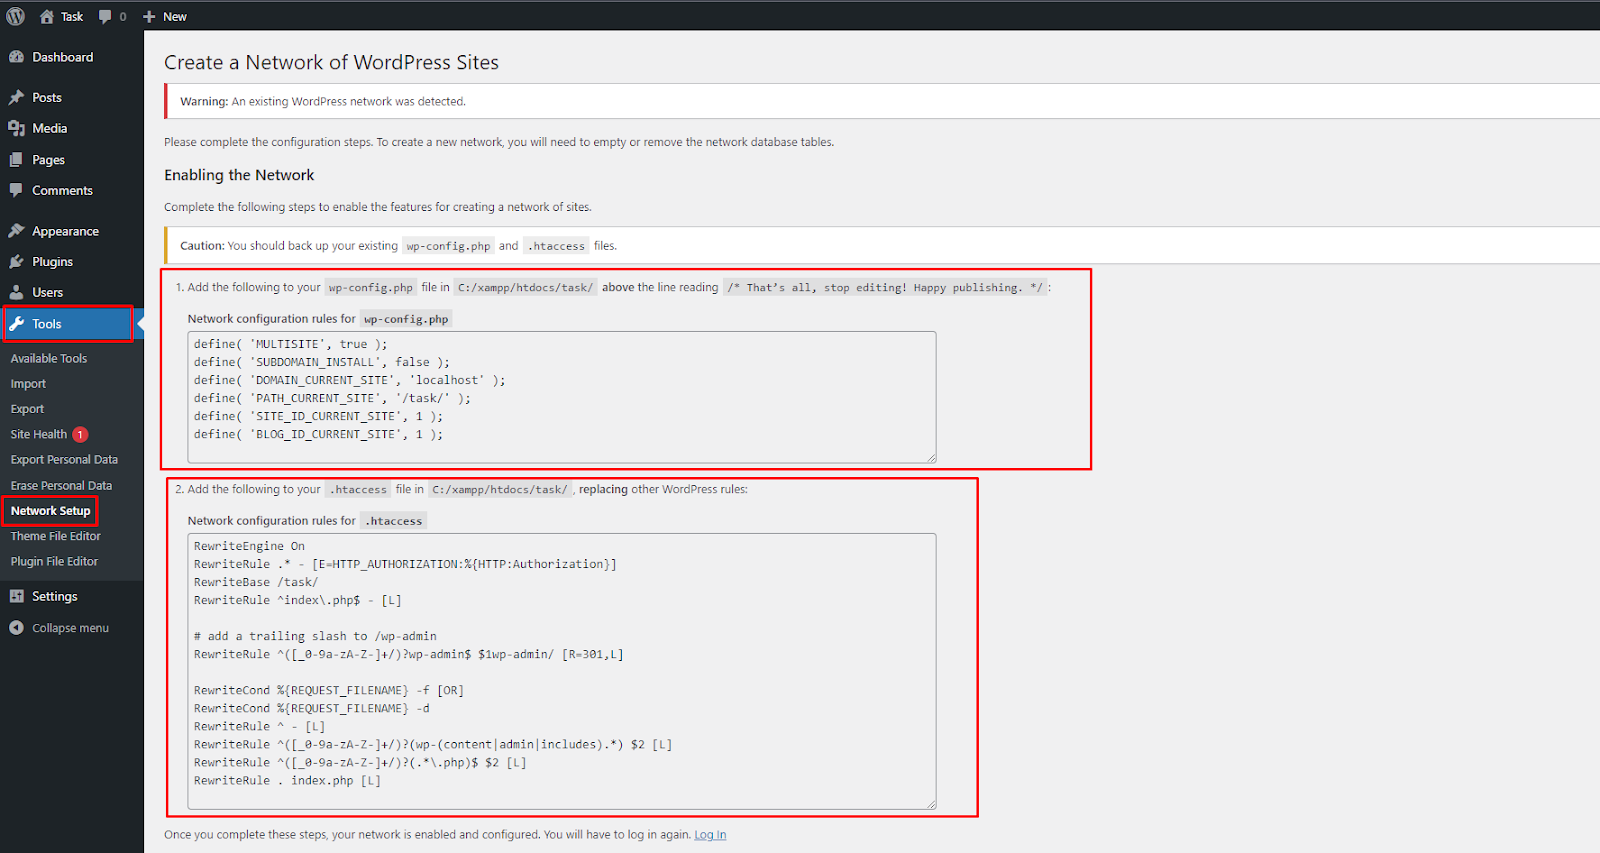This screenshot has width=1600, height=853.
Task: Click the home icon beside Task
Action: pyautogui.click(x=47, y=16)
